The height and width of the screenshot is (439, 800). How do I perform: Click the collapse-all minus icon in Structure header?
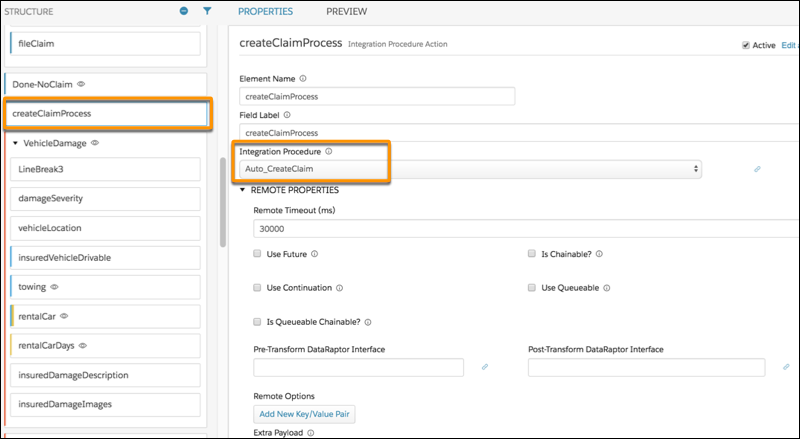[x=184, y=11]
